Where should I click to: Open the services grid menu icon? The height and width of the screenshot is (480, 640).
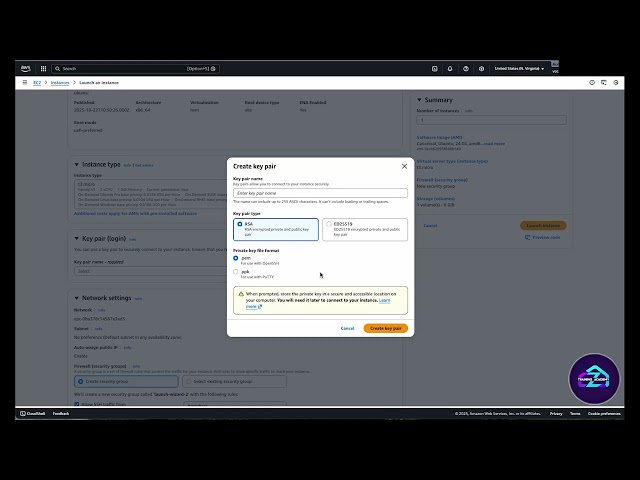pos(43,69)
